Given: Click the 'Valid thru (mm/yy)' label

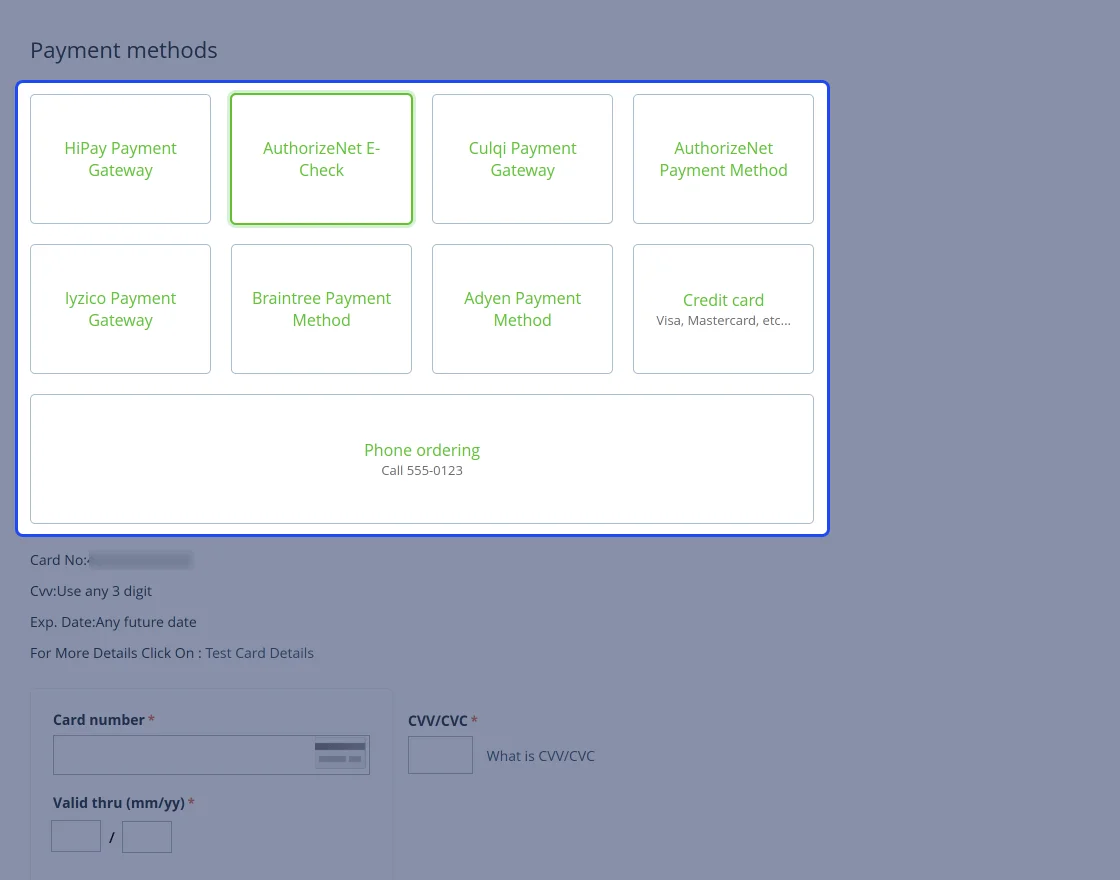Looking at the screenshot, I should (119, 803).
